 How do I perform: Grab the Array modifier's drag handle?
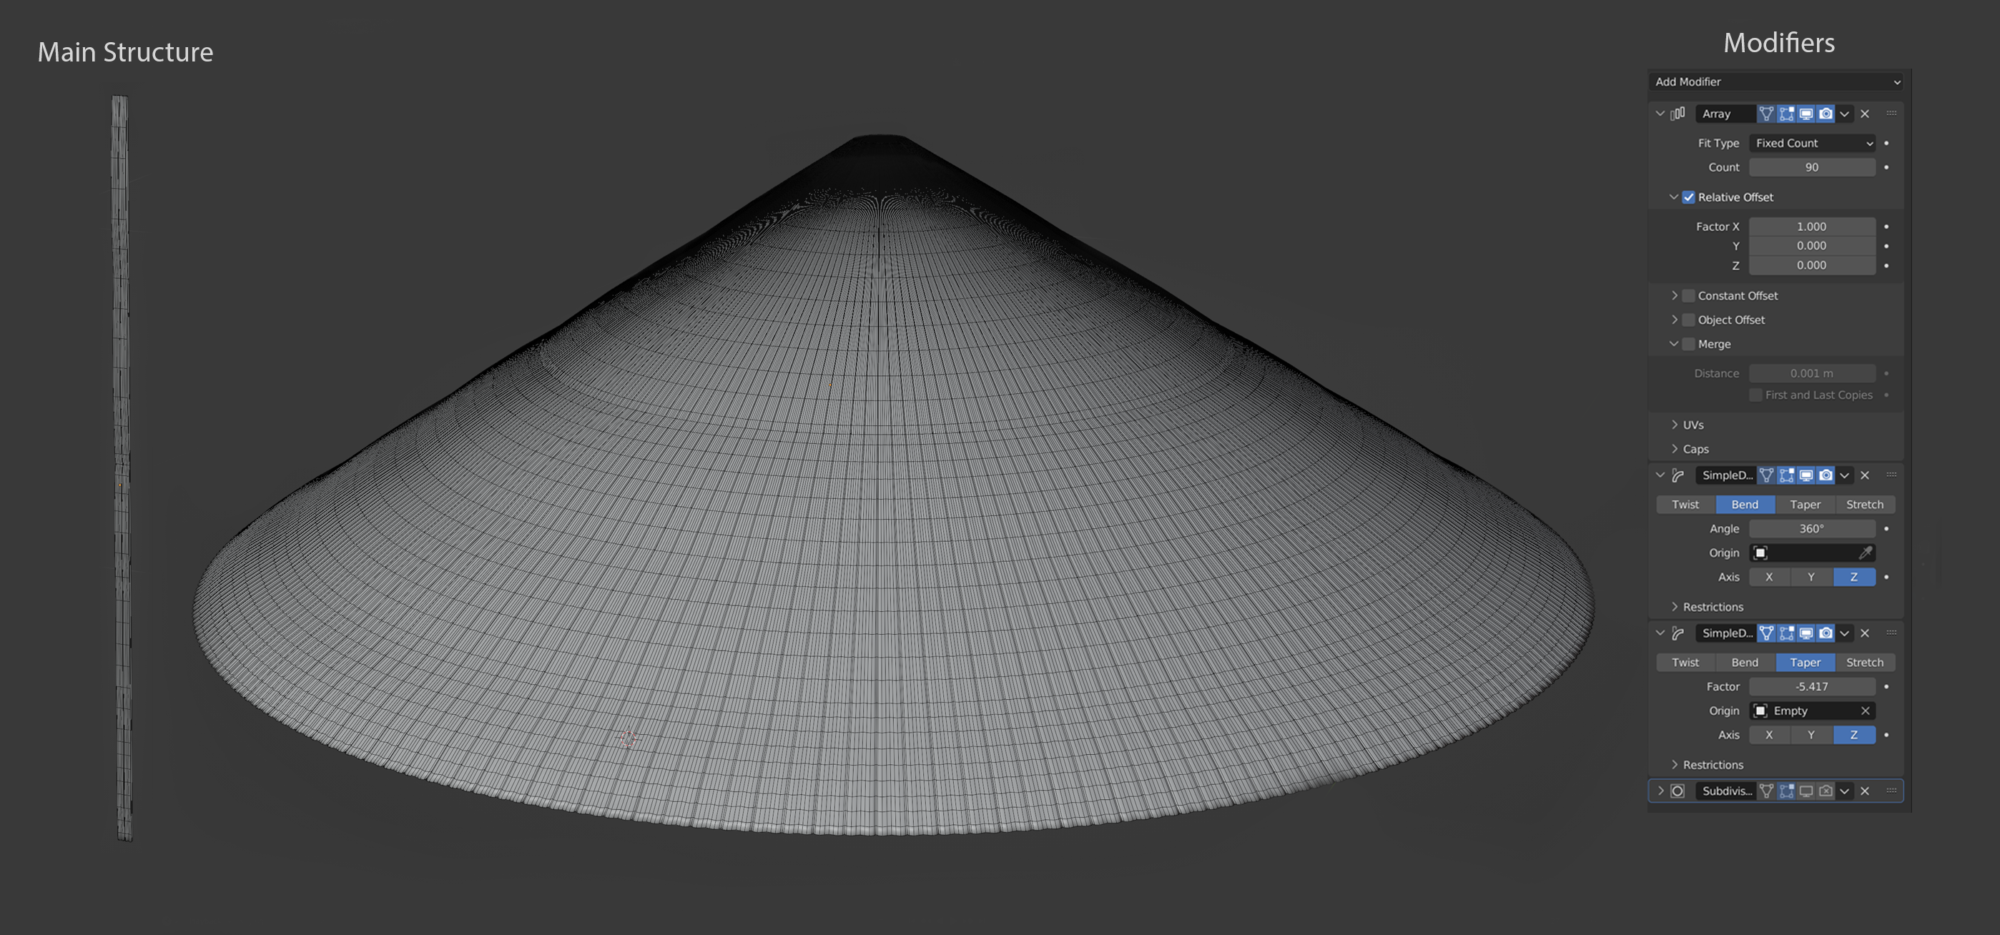click(1891, 114)
